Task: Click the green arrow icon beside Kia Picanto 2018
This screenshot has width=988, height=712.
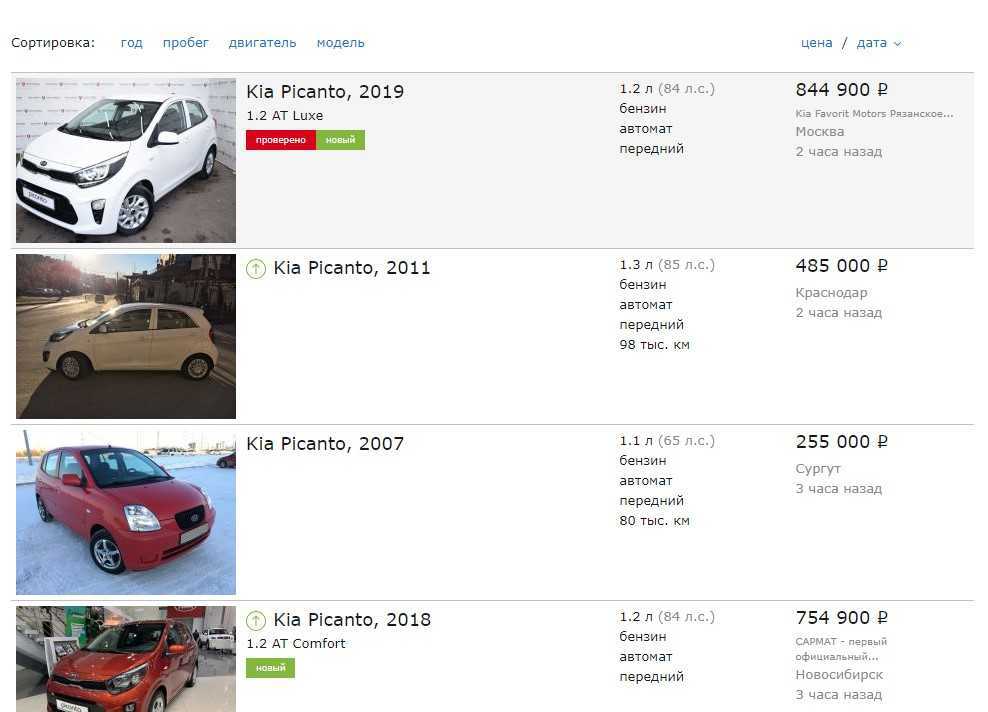Action: [x=256, y=620]
